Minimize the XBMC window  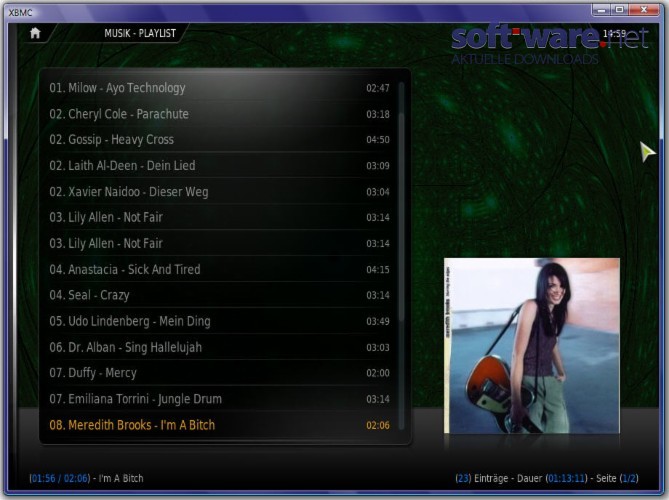[601, 9]
